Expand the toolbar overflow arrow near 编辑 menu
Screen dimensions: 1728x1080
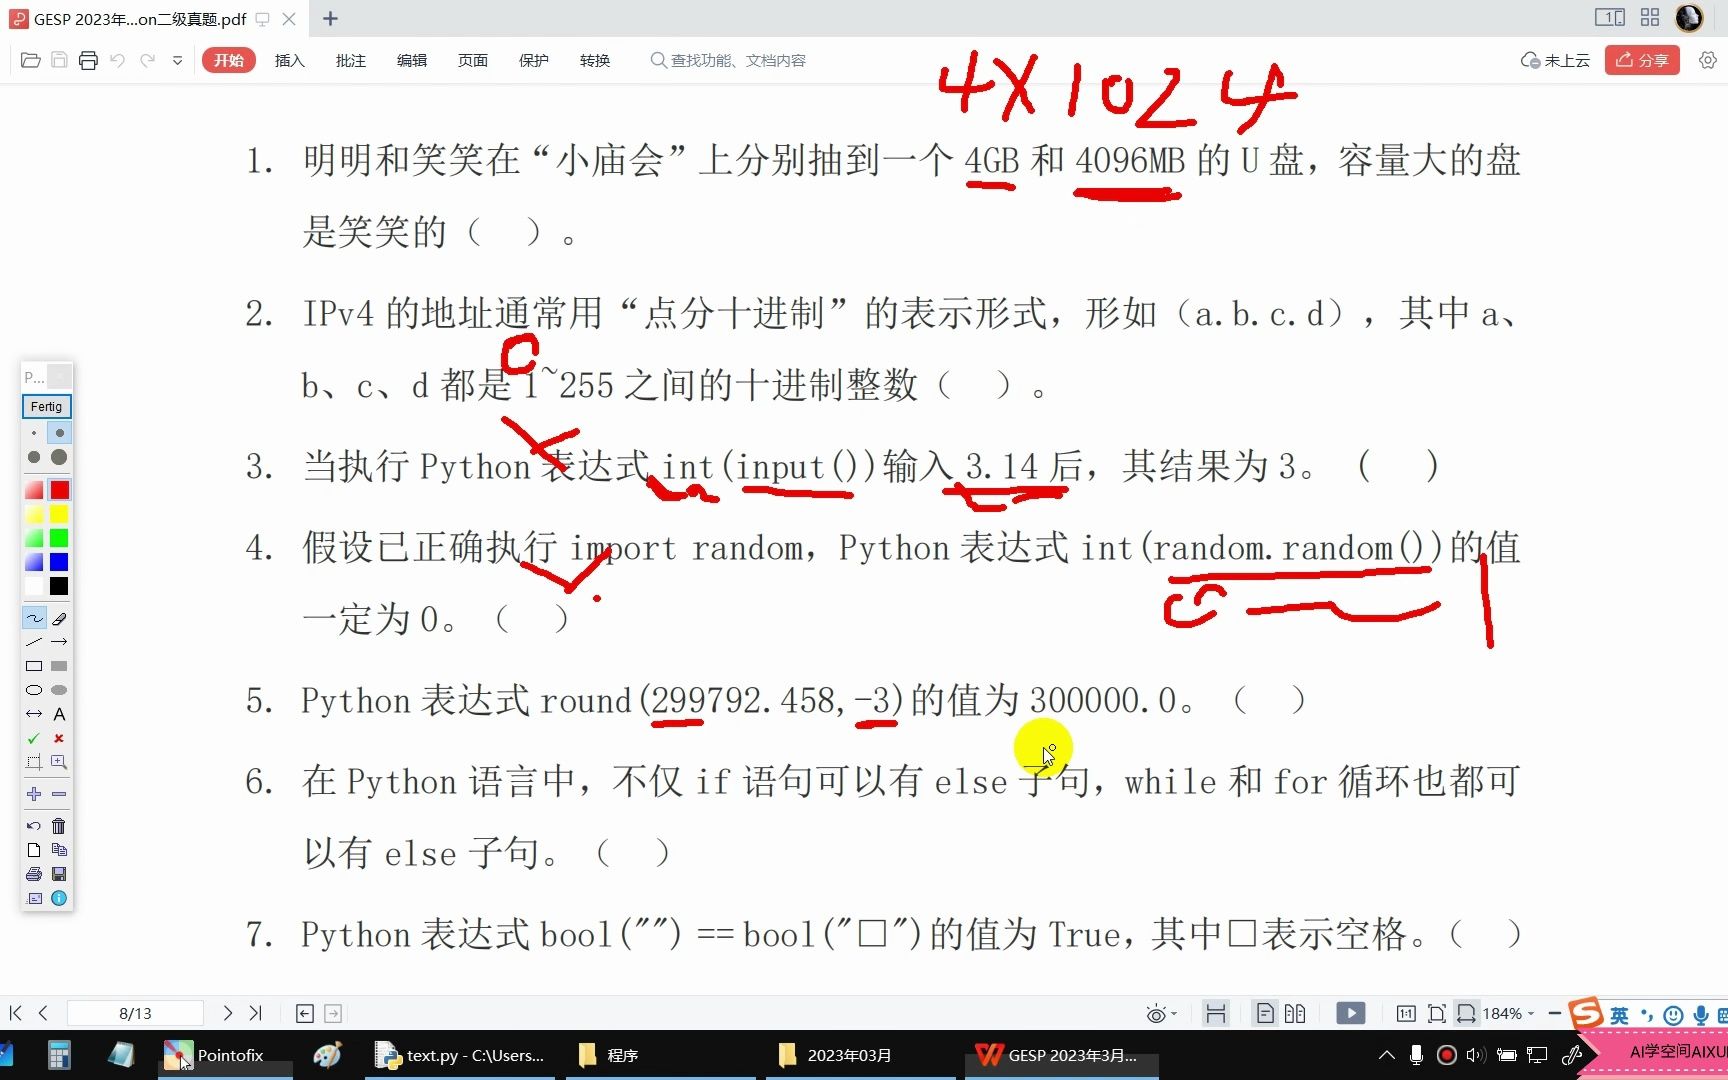(177, 60)
